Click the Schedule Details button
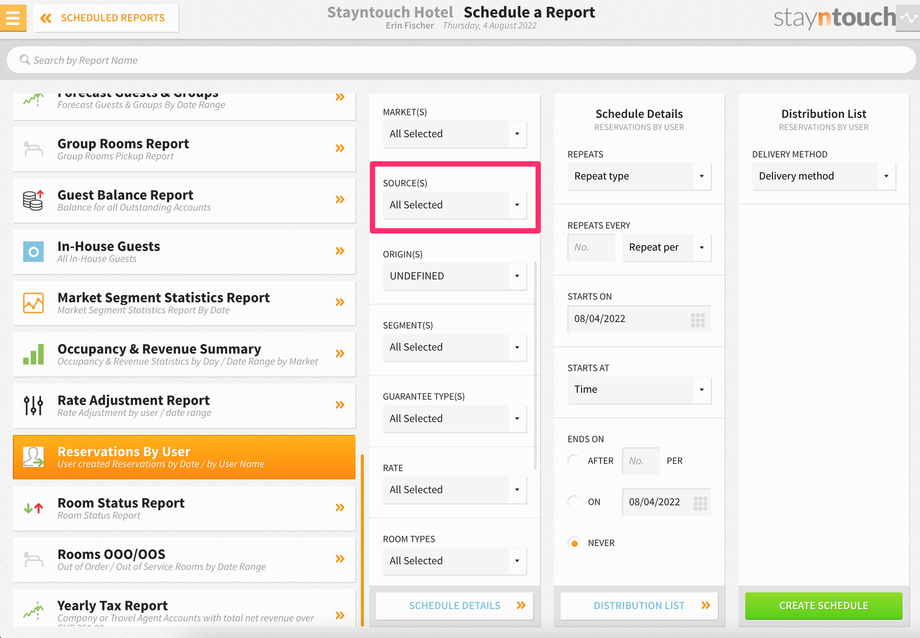This screenshot has width=920, height=638. click(455, 606)
